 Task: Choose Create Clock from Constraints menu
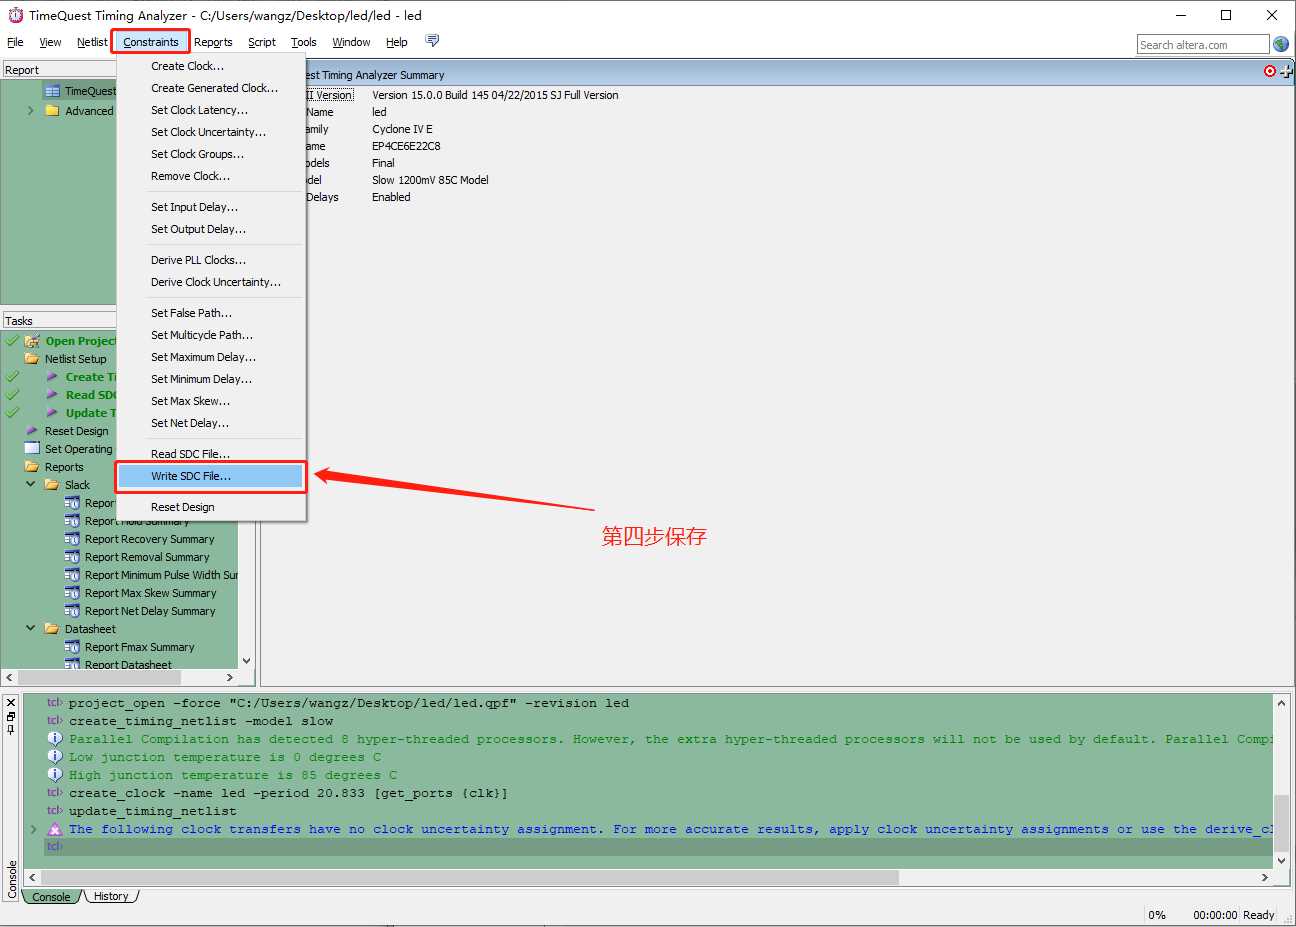[x=211, y=66]
